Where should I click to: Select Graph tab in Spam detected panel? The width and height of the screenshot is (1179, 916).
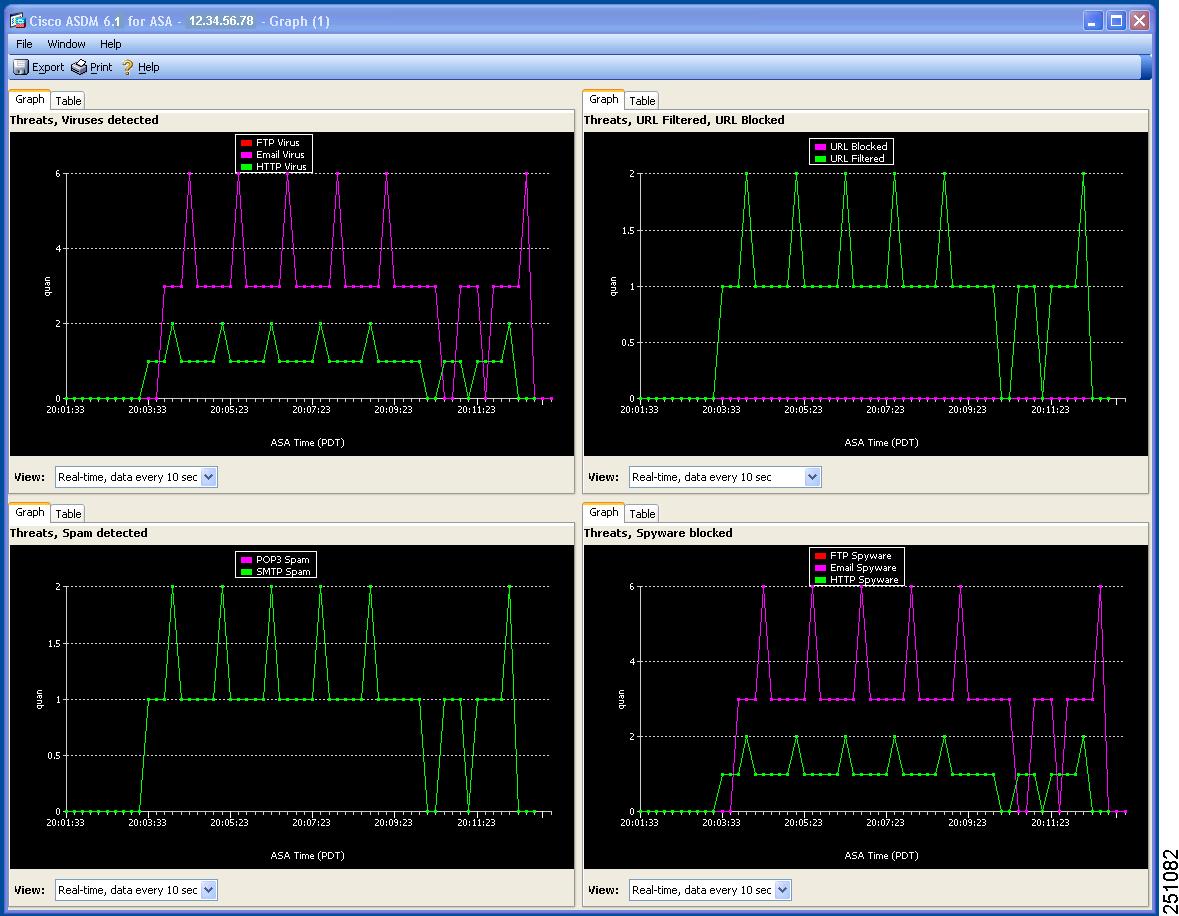(x=30, y=512)
